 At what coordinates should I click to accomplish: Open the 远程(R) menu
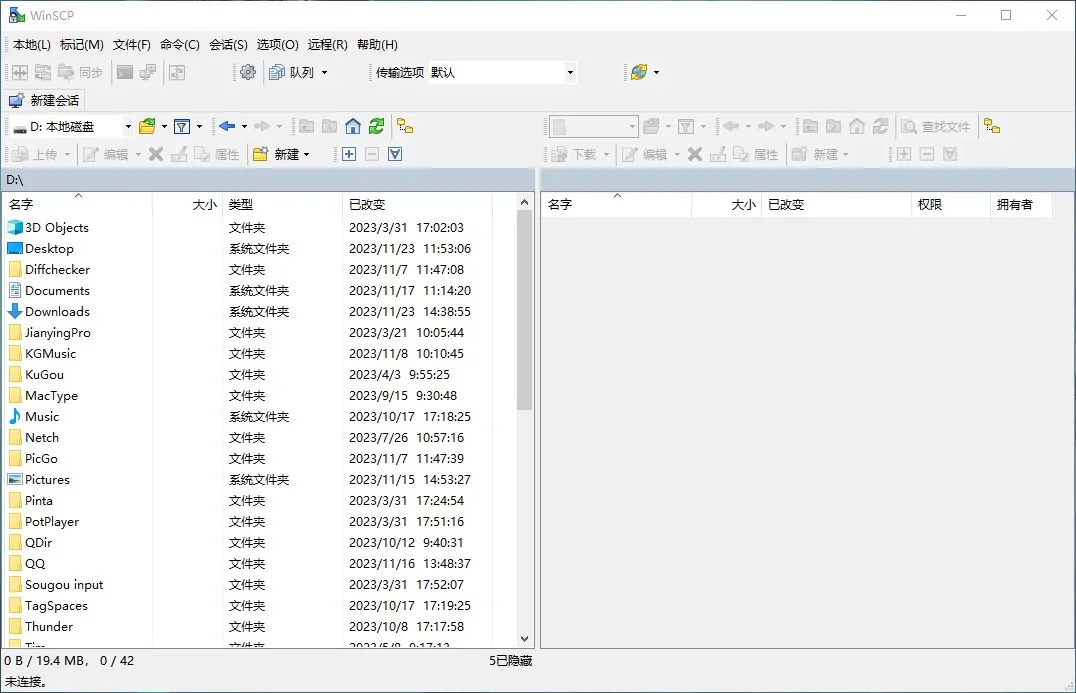pos(327,45)
